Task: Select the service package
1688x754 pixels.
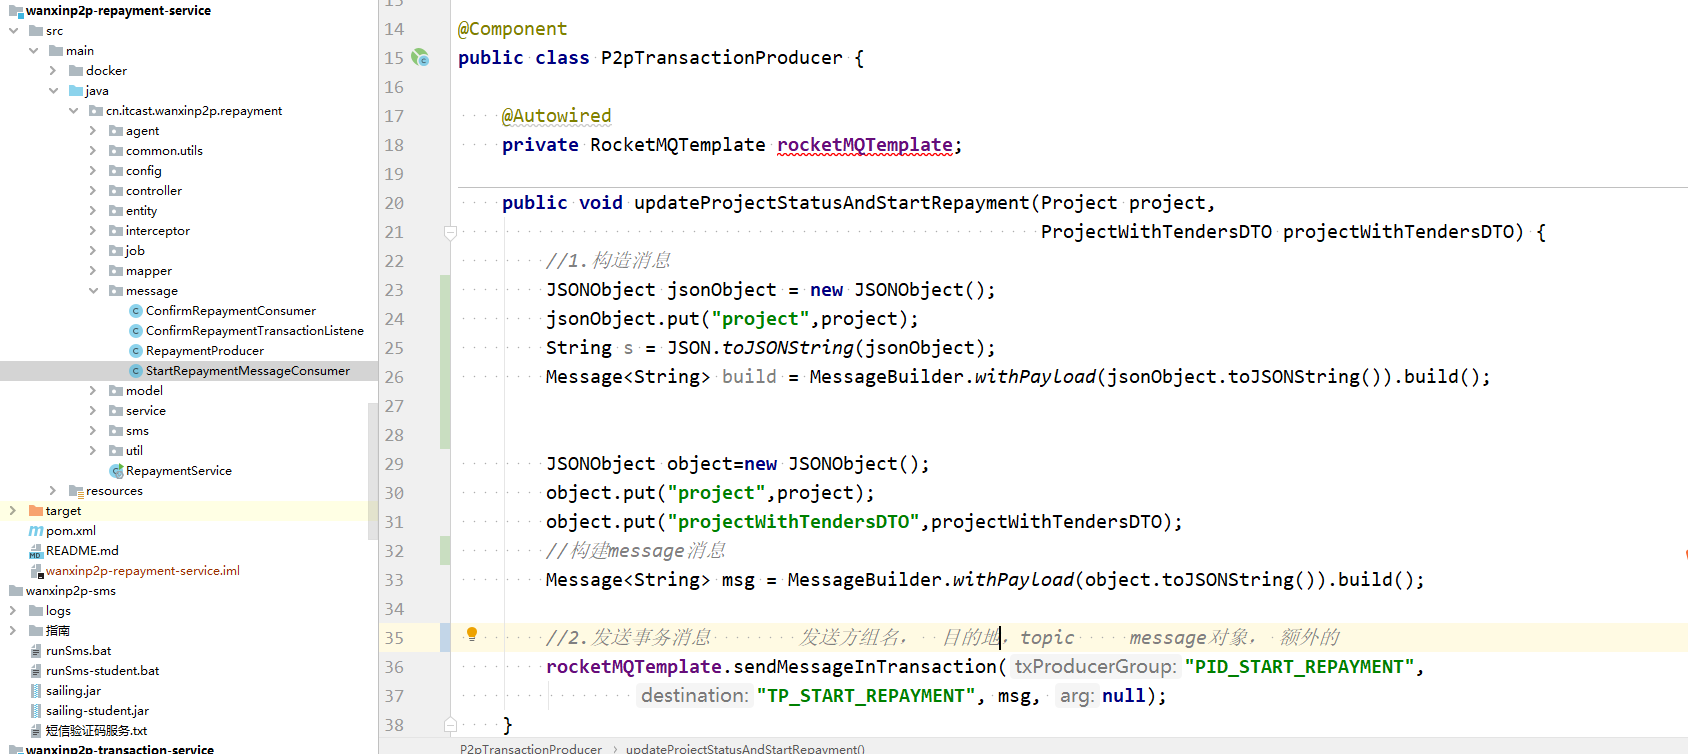Action: pyautogui.click(x=145, y=411)
